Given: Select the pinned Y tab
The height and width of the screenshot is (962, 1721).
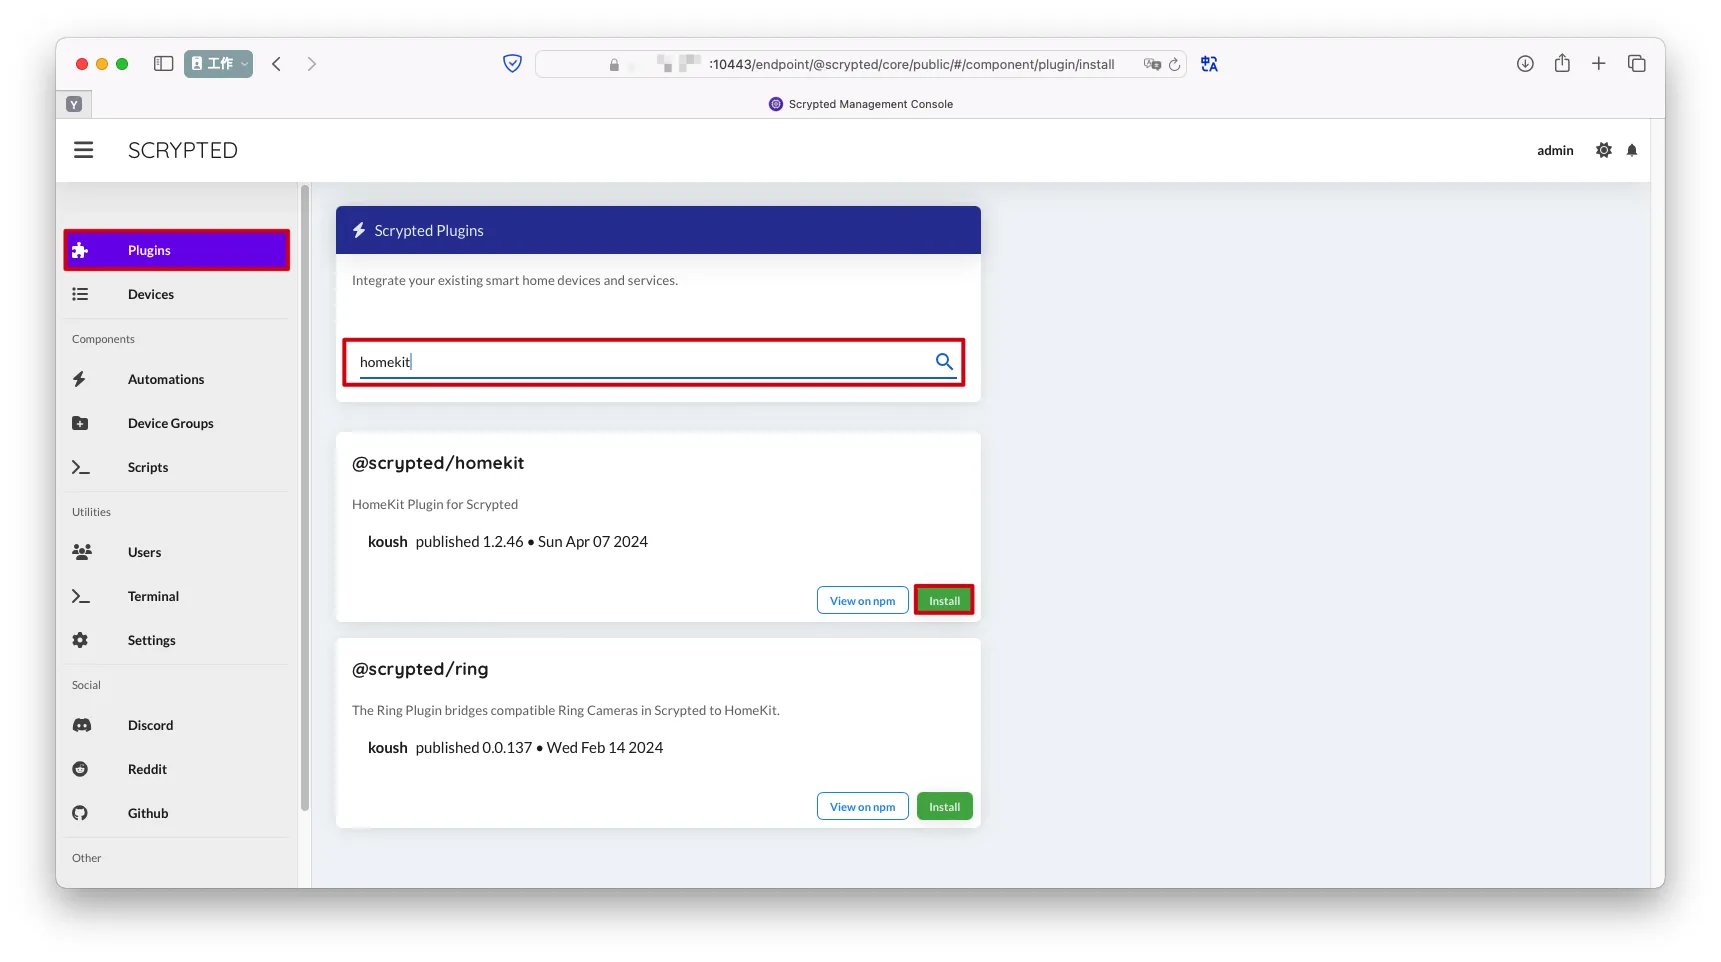Looking at the screenshot, I should (x=74, y=104).
